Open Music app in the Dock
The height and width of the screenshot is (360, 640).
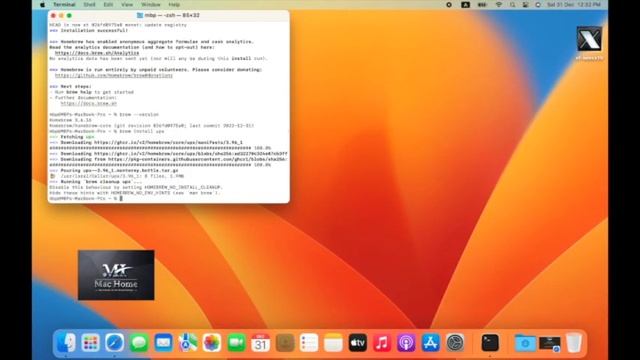click(x=382, y=342)
